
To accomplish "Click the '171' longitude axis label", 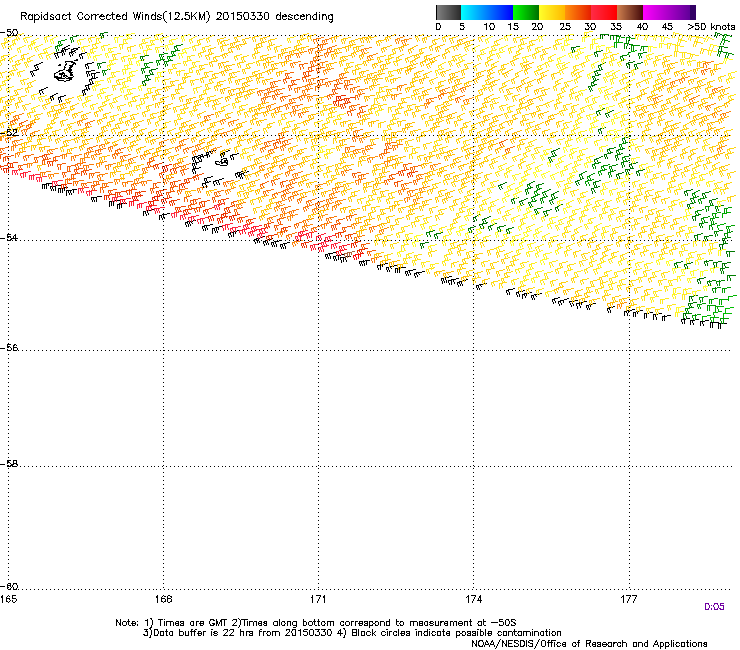I will [x=318, y=599].
